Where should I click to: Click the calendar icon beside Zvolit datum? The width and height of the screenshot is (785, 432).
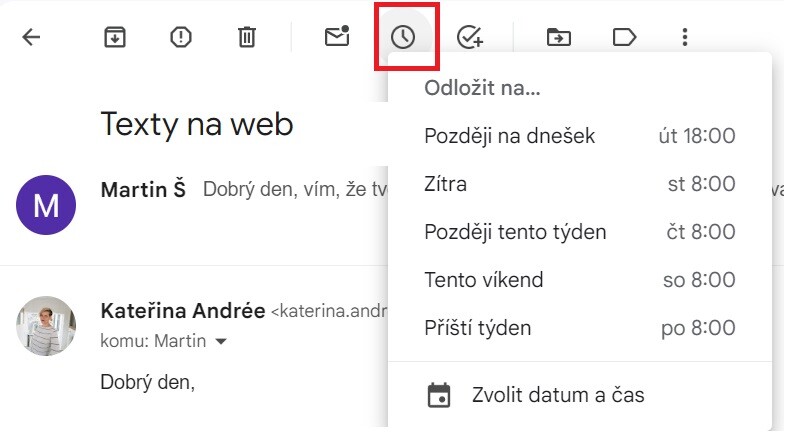pos(438,395)
